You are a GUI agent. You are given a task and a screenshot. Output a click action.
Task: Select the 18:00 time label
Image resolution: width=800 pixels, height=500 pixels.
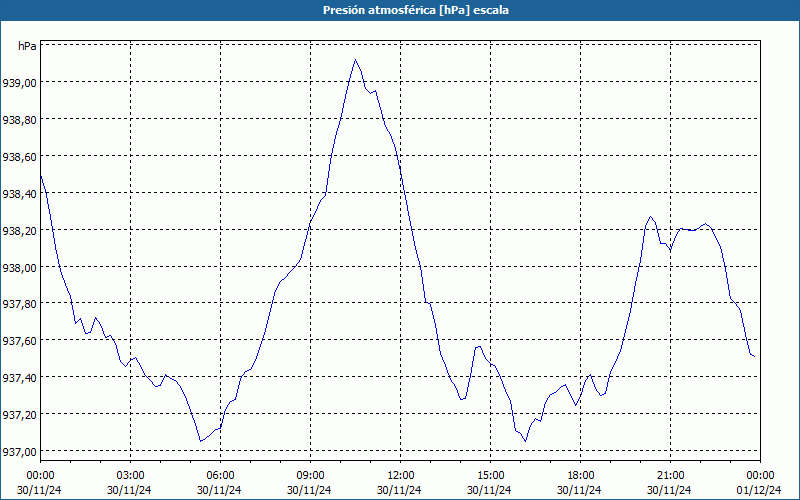click(x=581, y=476)
